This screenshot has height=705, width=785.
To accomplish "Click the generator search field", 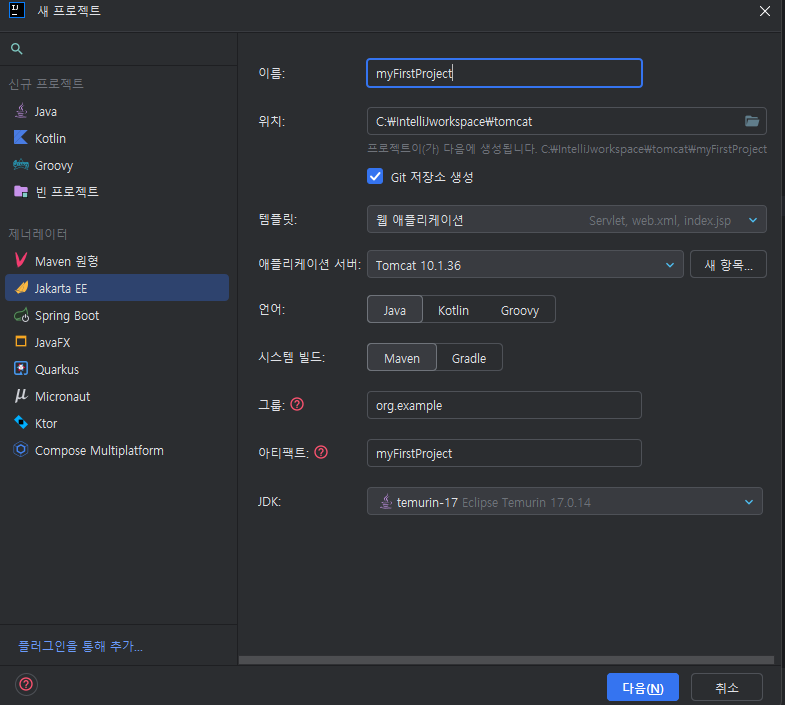I will point(118,49).
